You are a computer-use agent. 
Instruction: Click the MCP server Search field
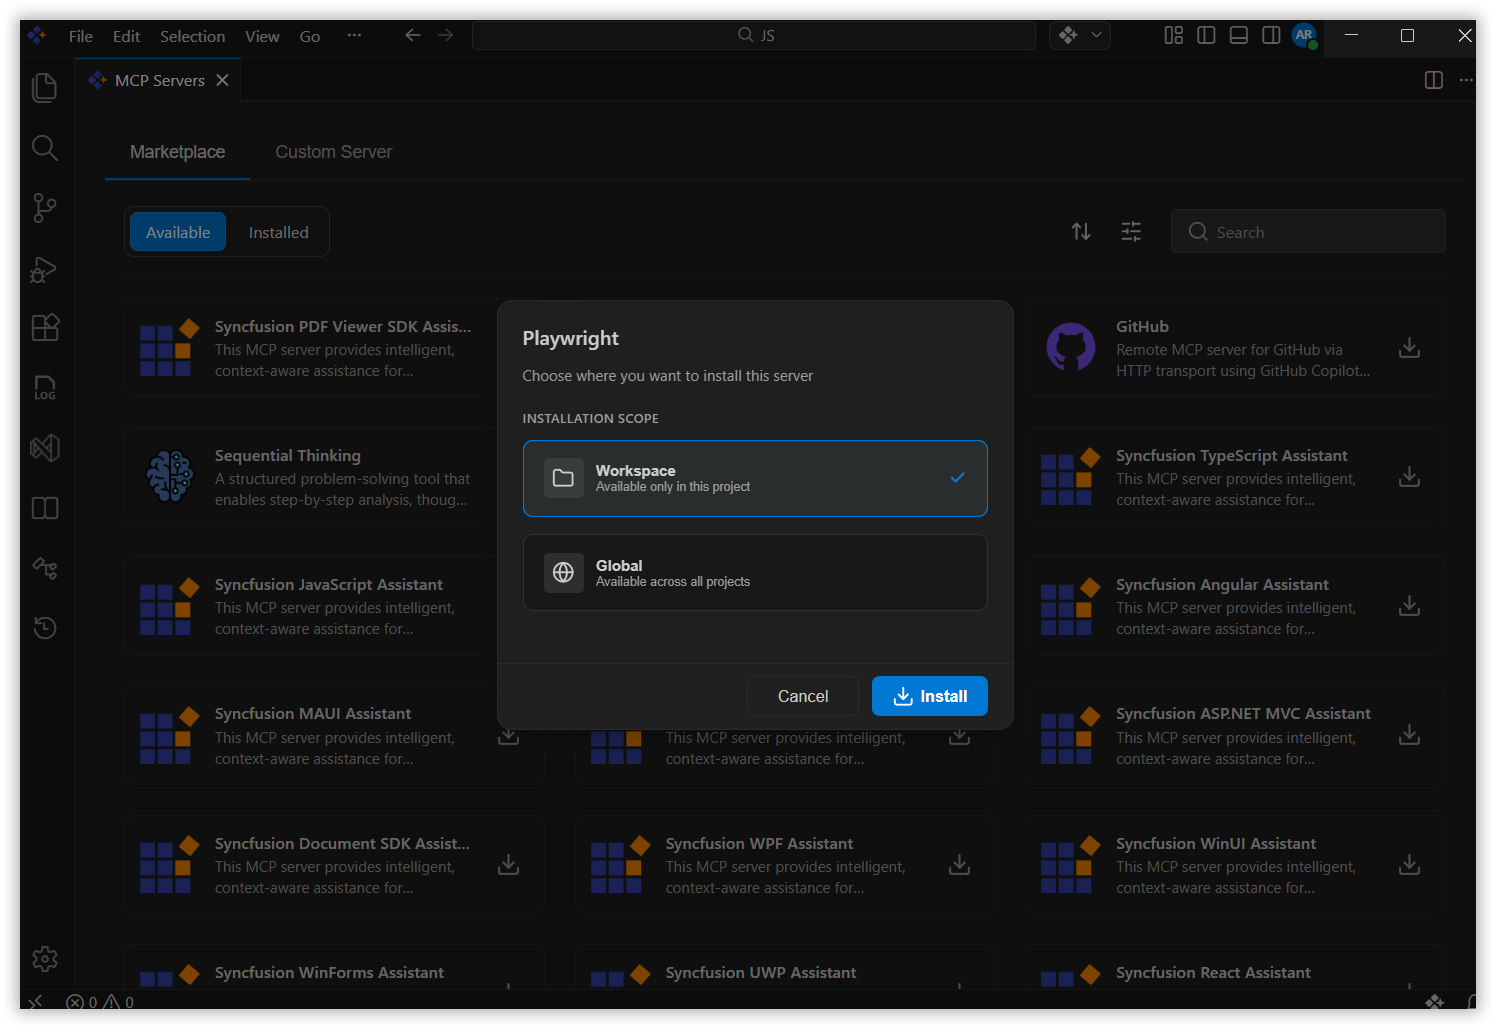pyautogui.click(x=1308, y=232)
